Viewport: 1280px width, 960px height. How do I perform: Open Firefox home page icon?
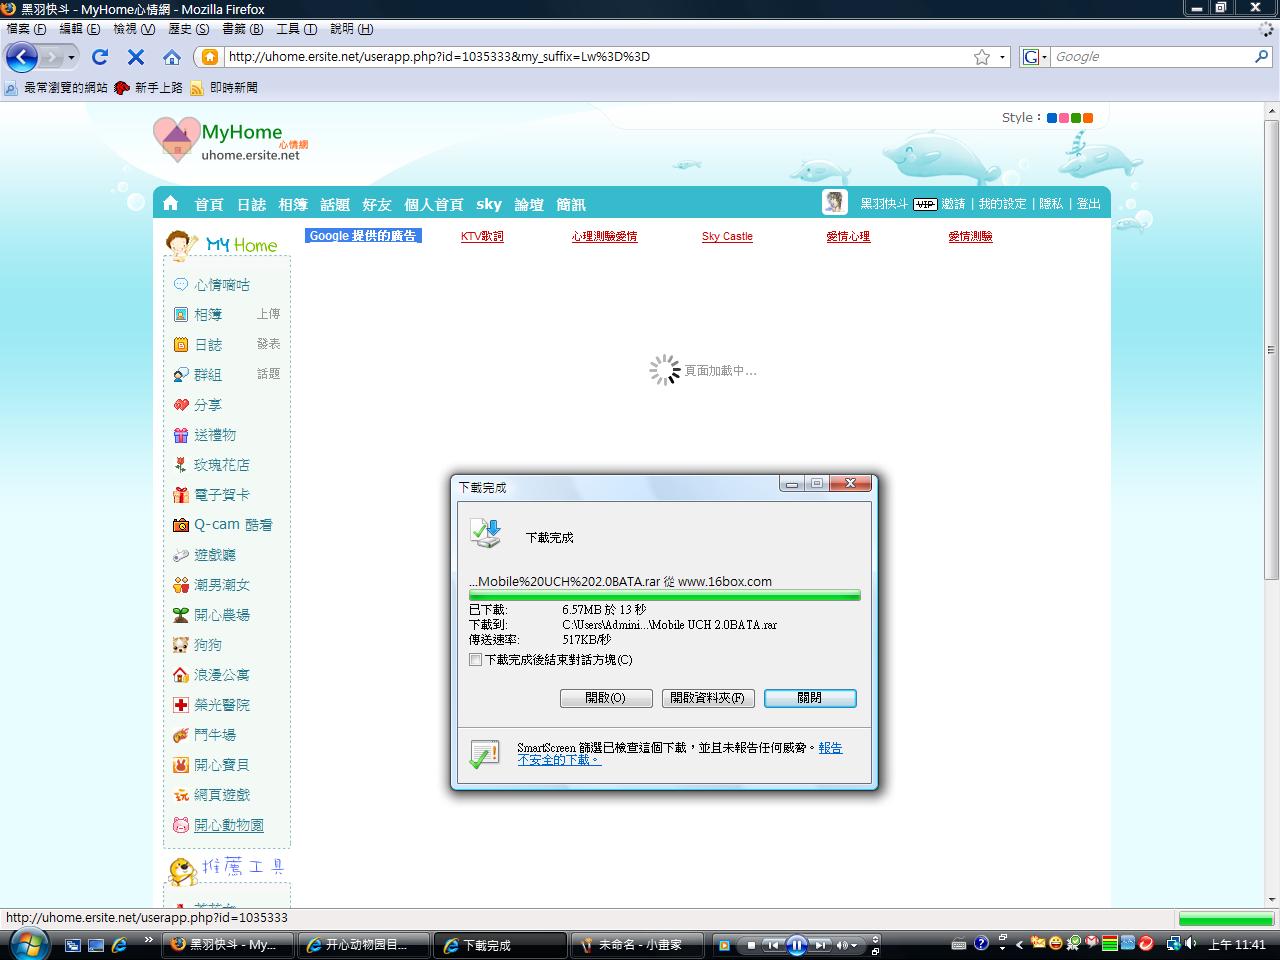click(172, 57)
